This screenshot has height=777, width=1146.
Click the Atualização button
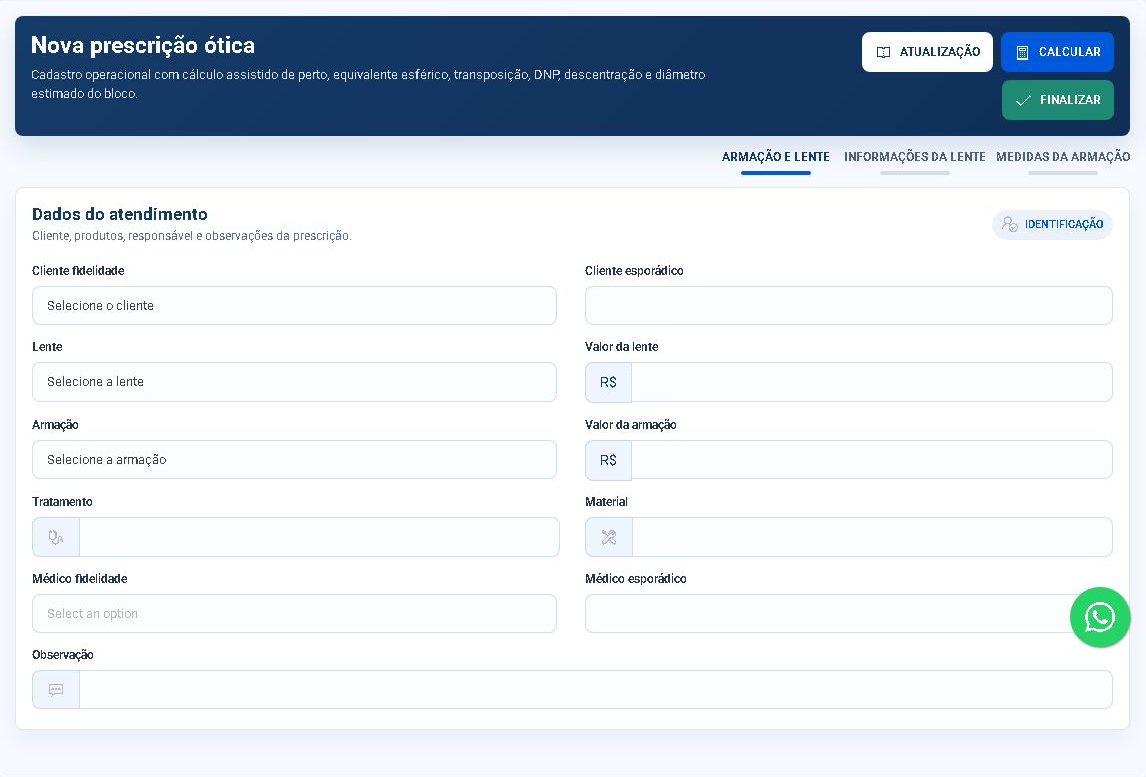coord(927,52)
